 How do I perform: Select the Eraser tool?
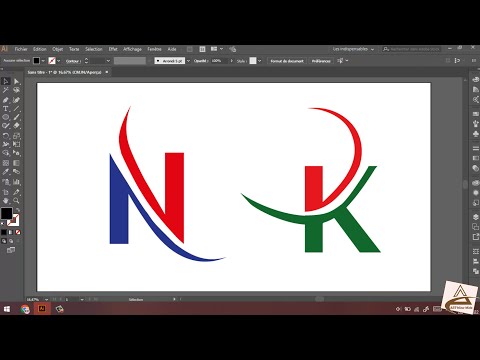[x=16, y=126]
